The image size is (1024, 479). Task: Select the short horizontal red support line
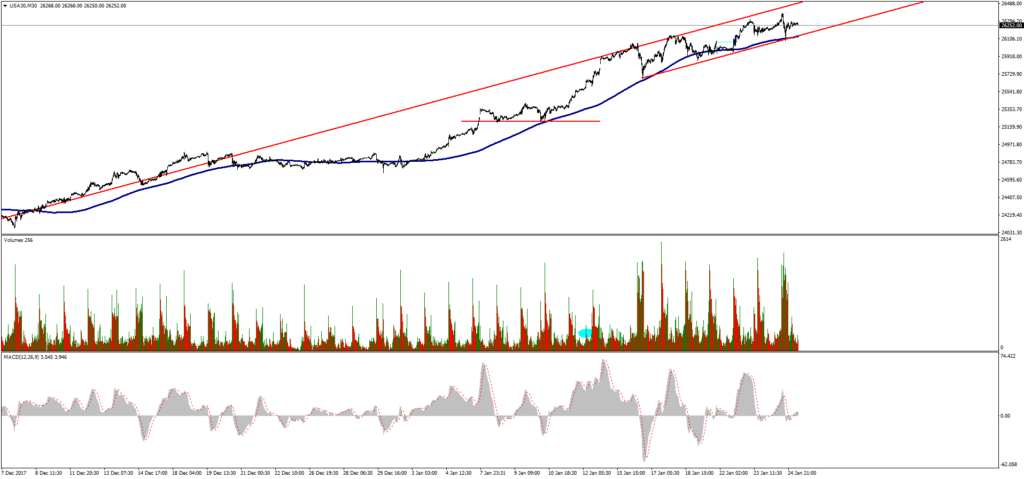coord(530,121)
